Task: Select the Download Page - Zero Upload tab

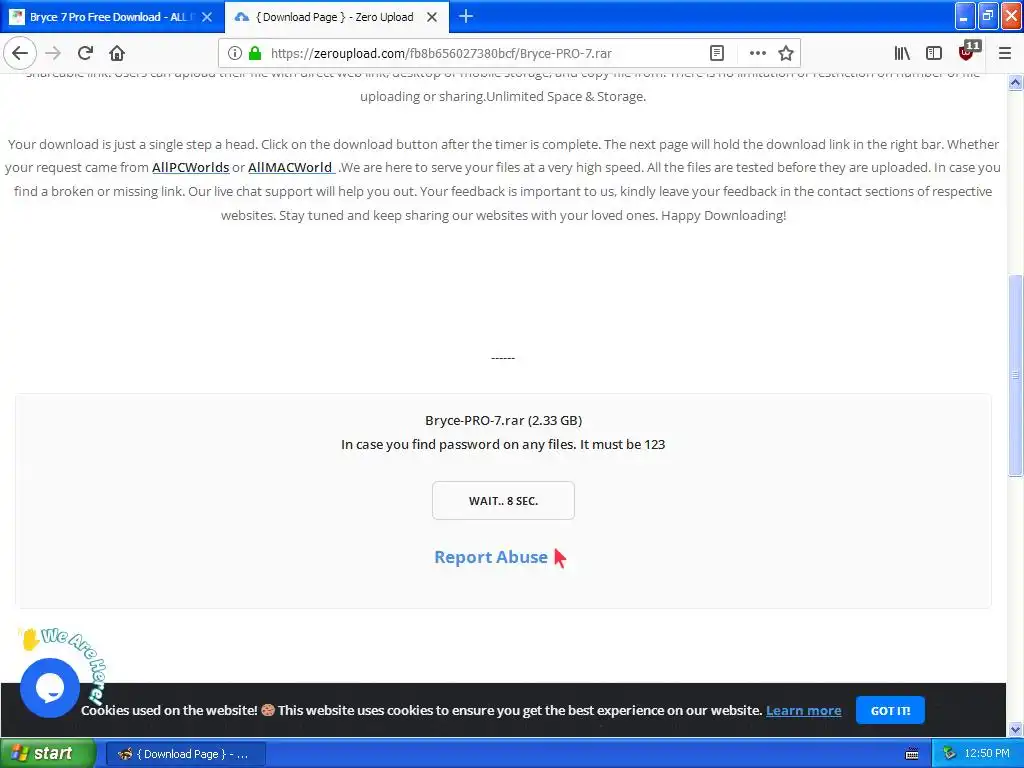Action: pyautogui.click(x=336, y=17)
